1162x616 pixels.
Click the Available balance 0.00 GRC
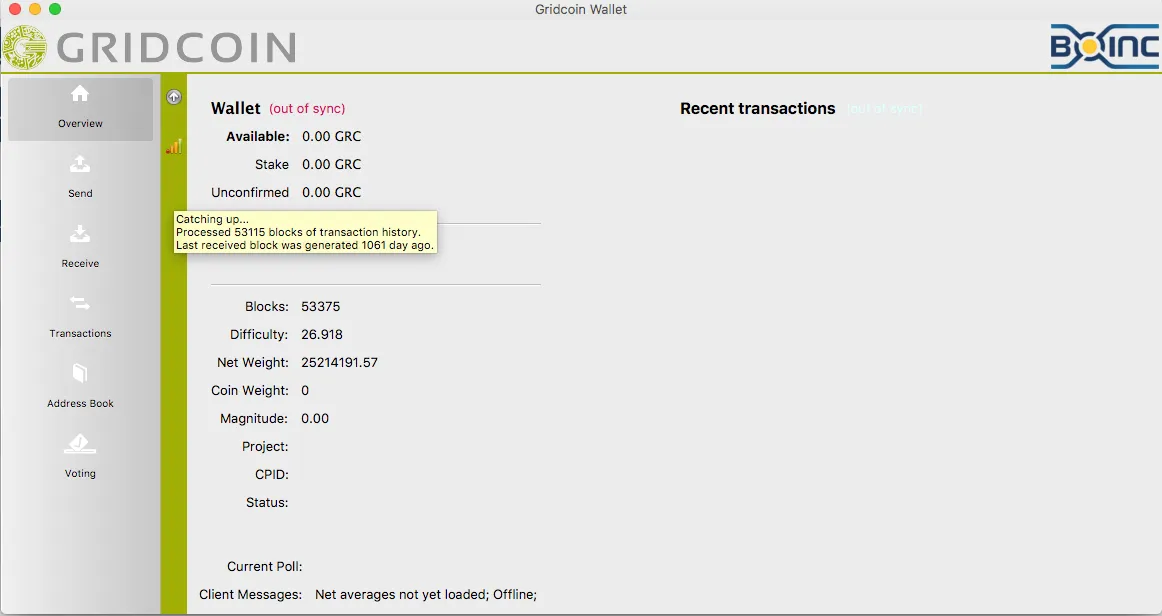point(331,136)
